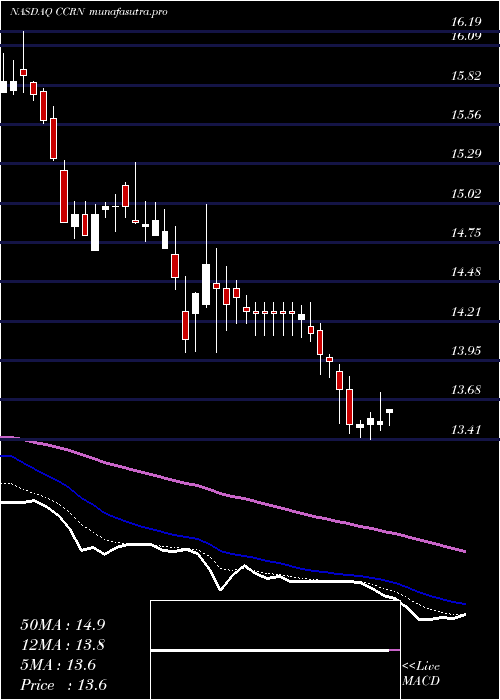Click the 14.48 price axis label
Viewport: 500px width, 700px height.
point(466,272)
